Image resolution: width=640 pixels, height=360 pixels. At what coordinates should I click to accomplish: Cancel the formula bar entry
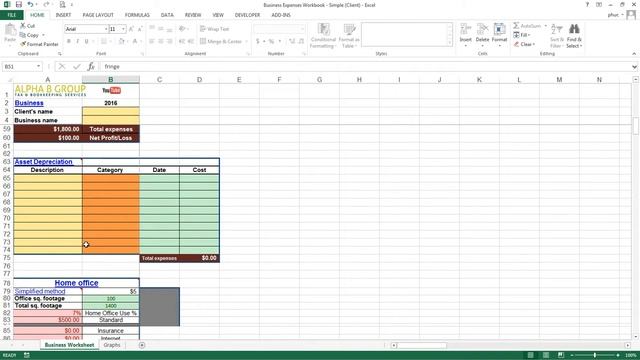coord(62,67)
